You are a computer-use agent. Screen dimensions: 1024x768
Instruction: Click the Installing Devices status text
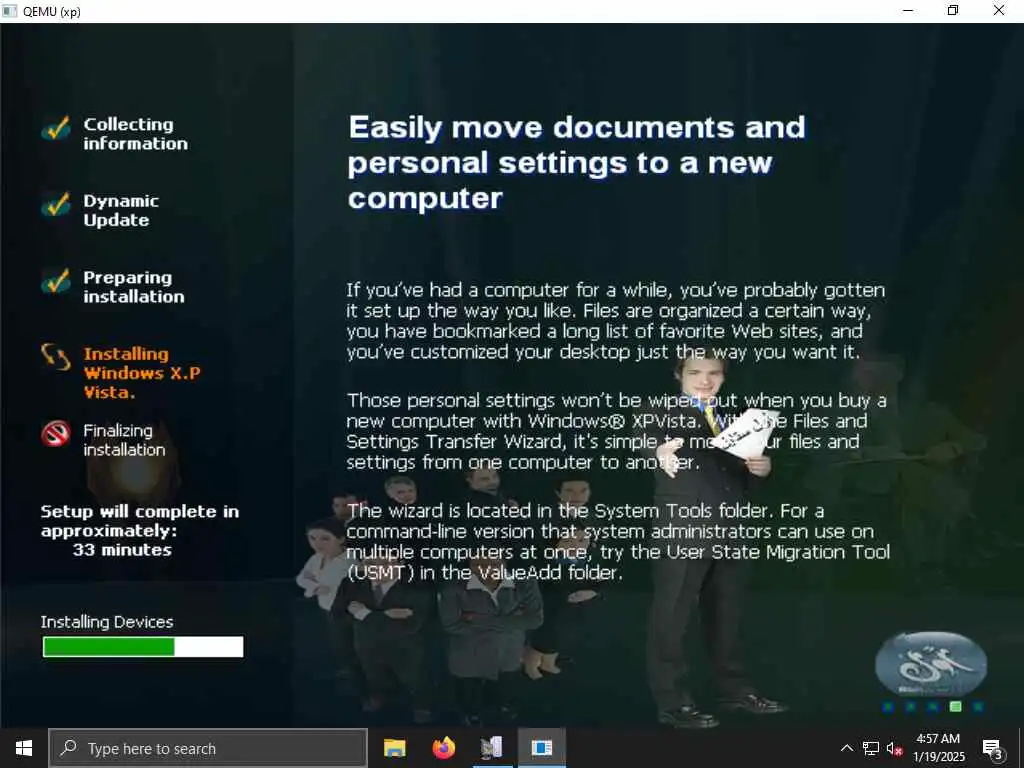coord(107,622)
